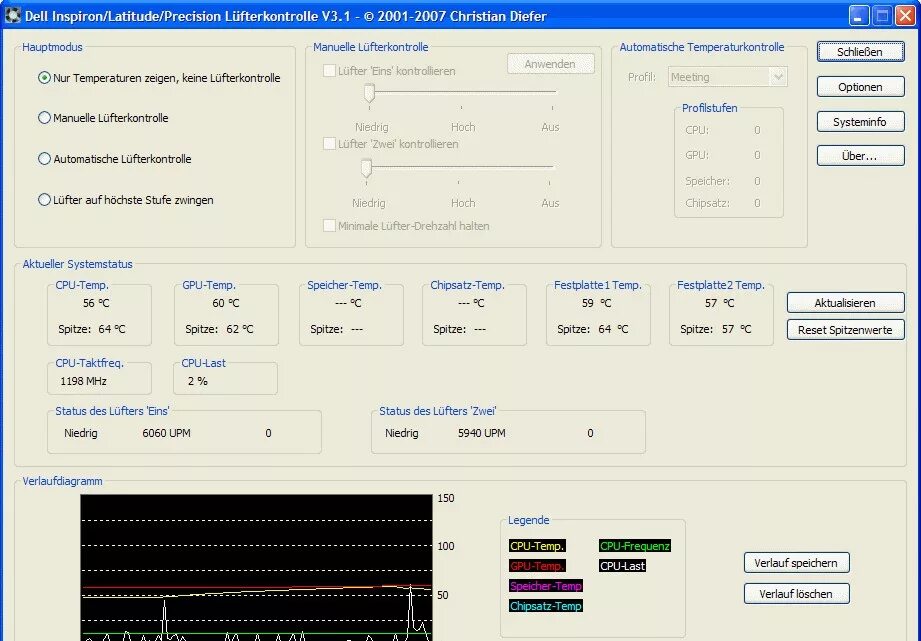The image size is (921, 641).
Task: Click the red GPU-Temp. legend label
Action: 537,566
